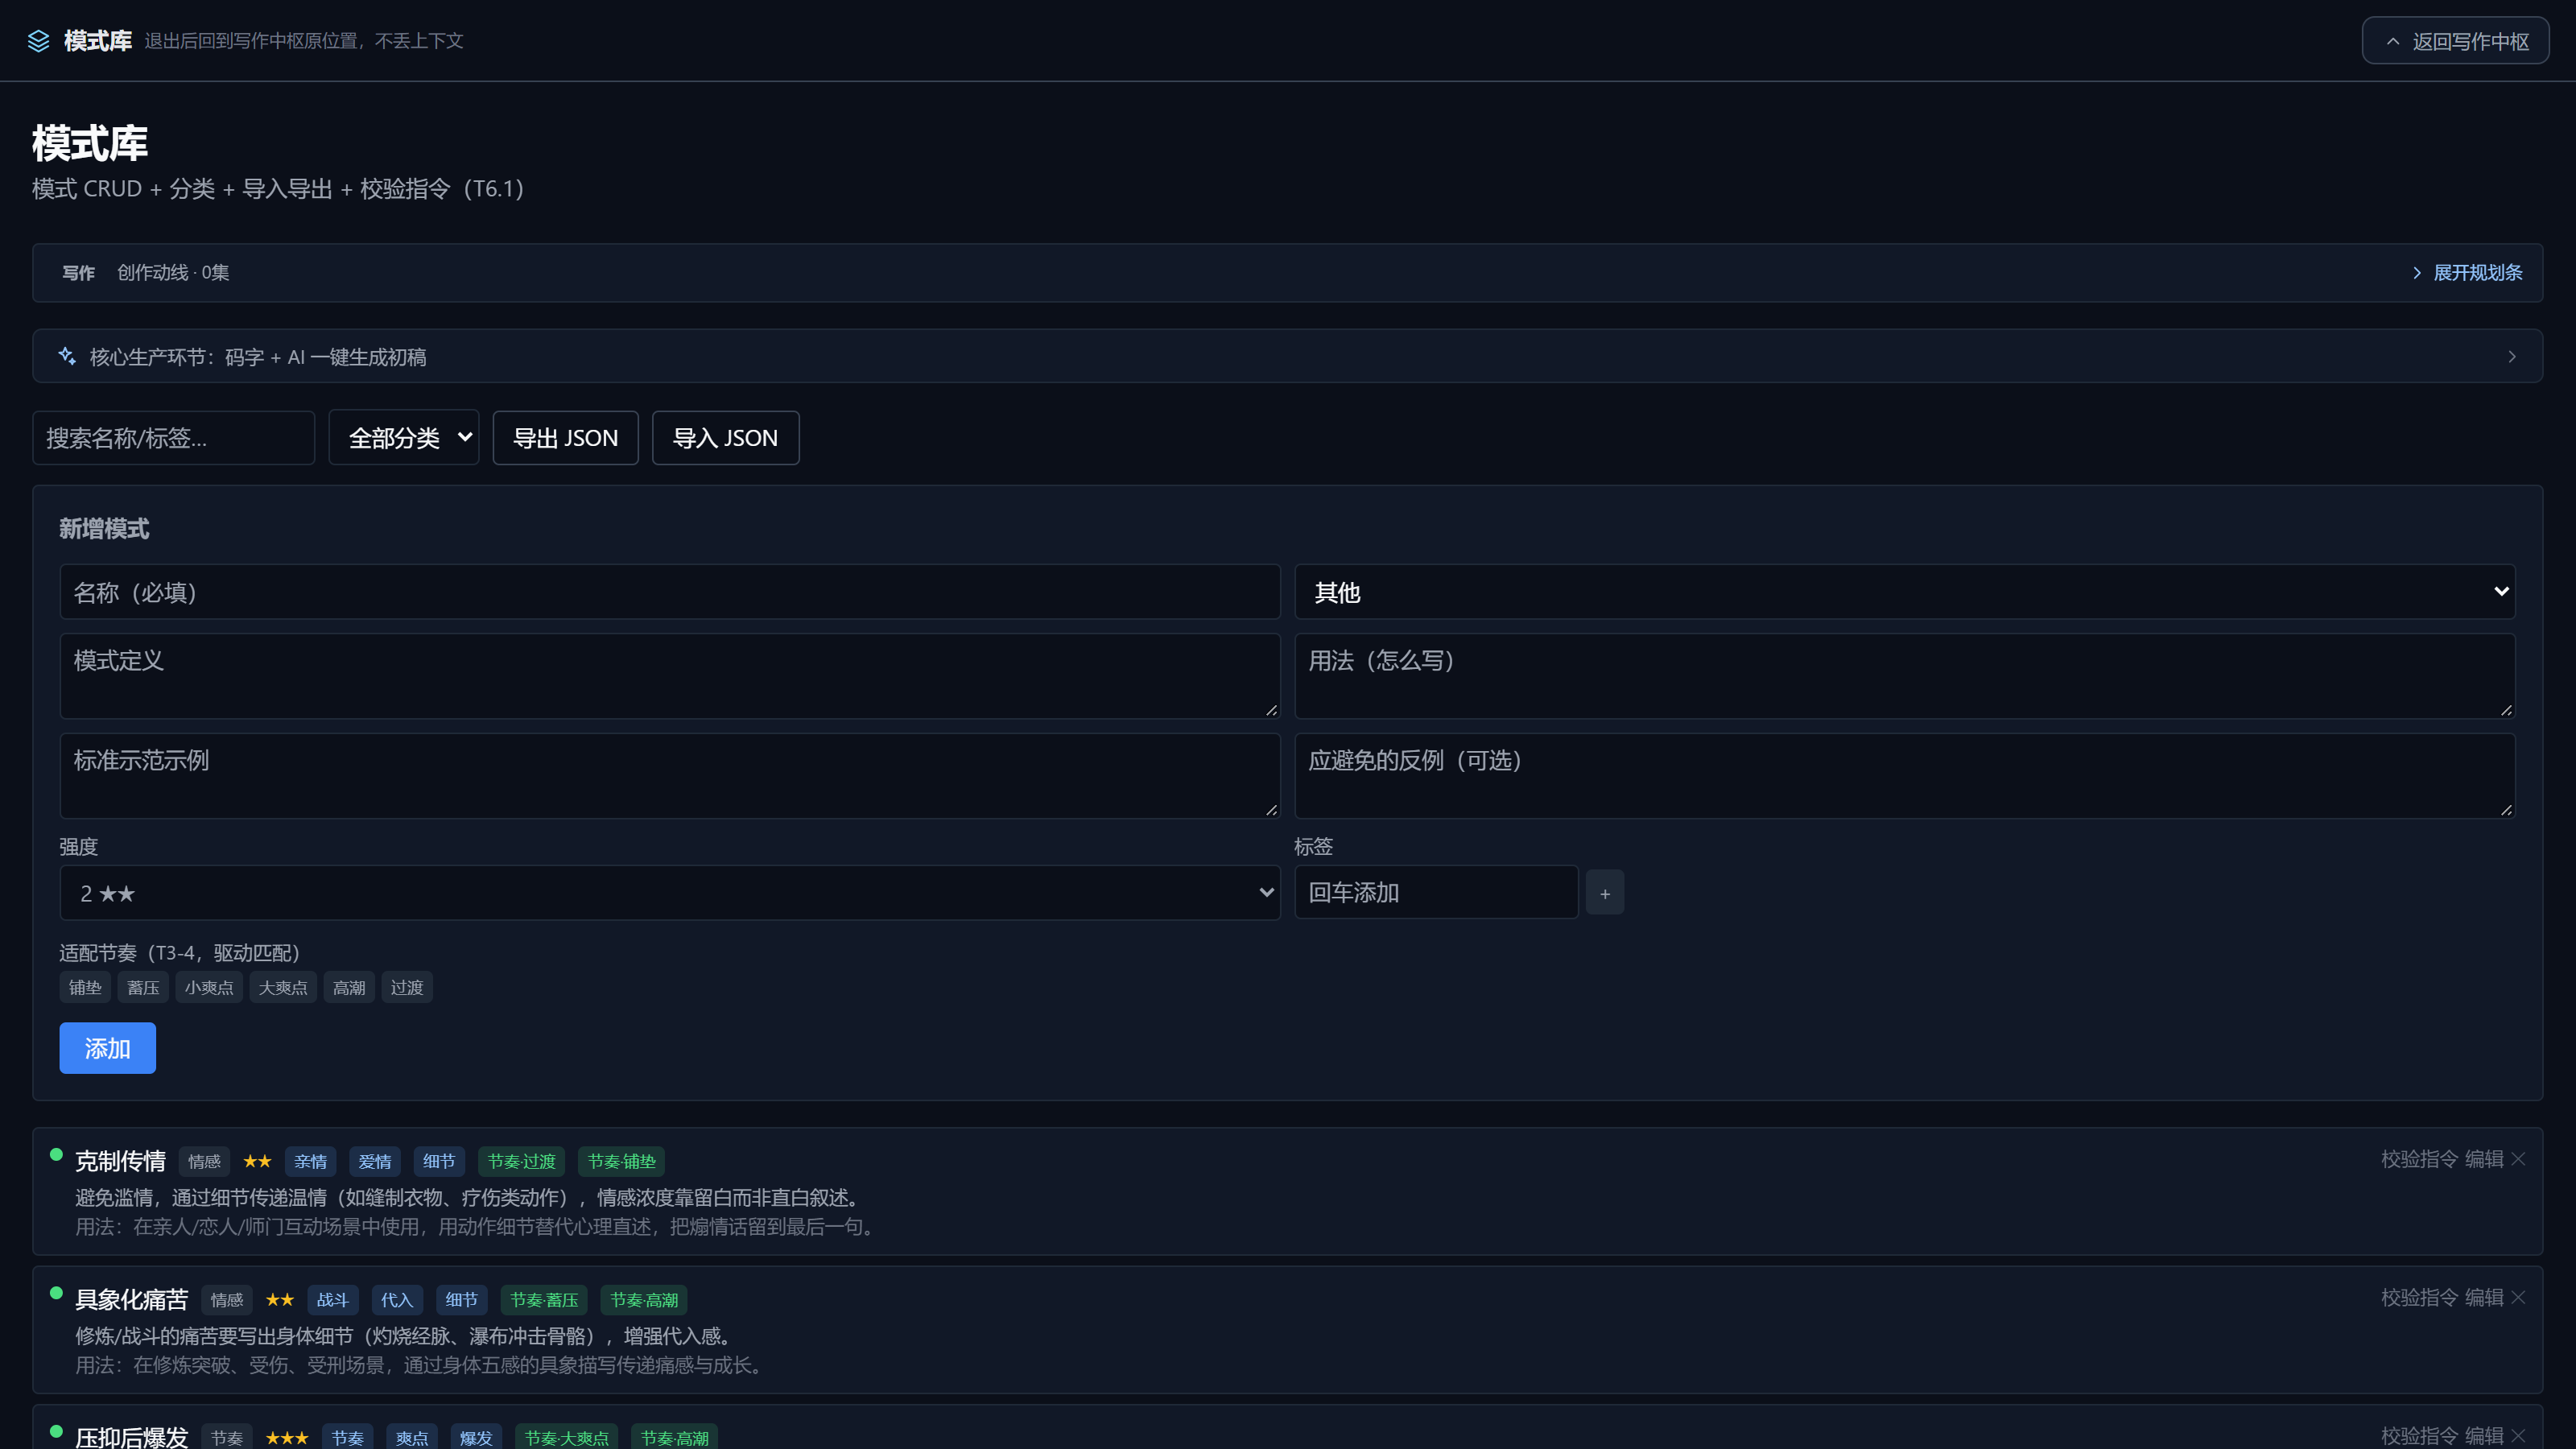Open the 强度 2★★ strength dropdown
The image size is (2576, 1449).
670,893
